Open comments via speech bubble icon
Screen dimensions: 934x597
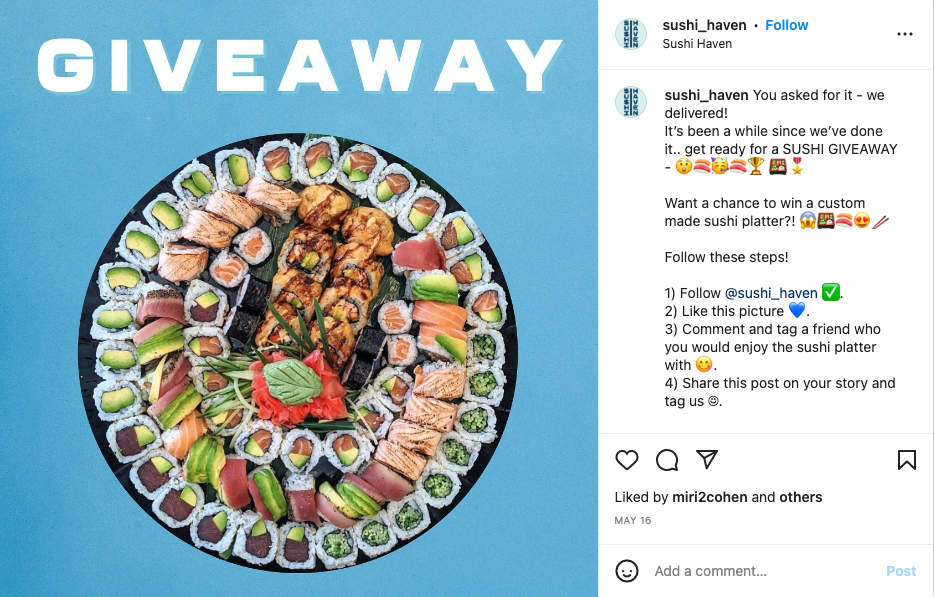coord(667,460)
